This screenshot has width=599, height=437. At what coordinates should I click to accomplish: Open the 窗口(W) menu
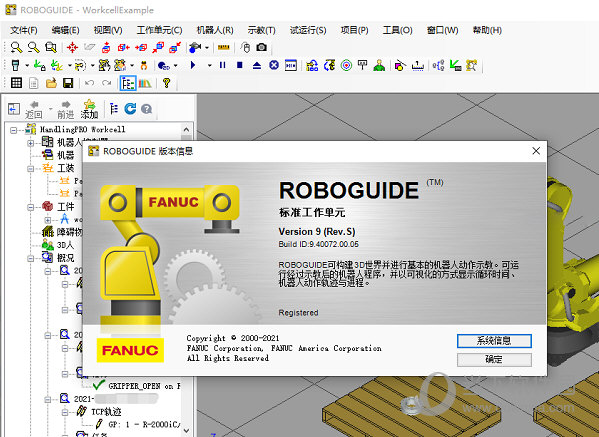click(x=443, y=30)
